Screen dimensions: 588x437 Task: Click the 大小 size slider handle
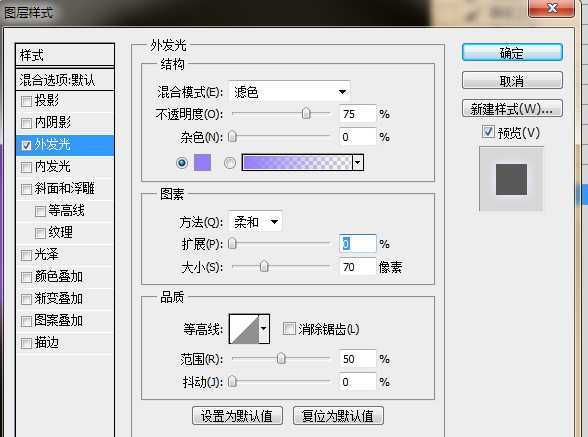[x=264, y=266]
